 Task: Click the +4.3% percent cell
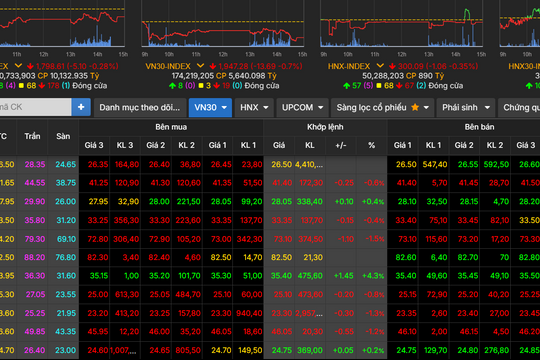[373, 276]
